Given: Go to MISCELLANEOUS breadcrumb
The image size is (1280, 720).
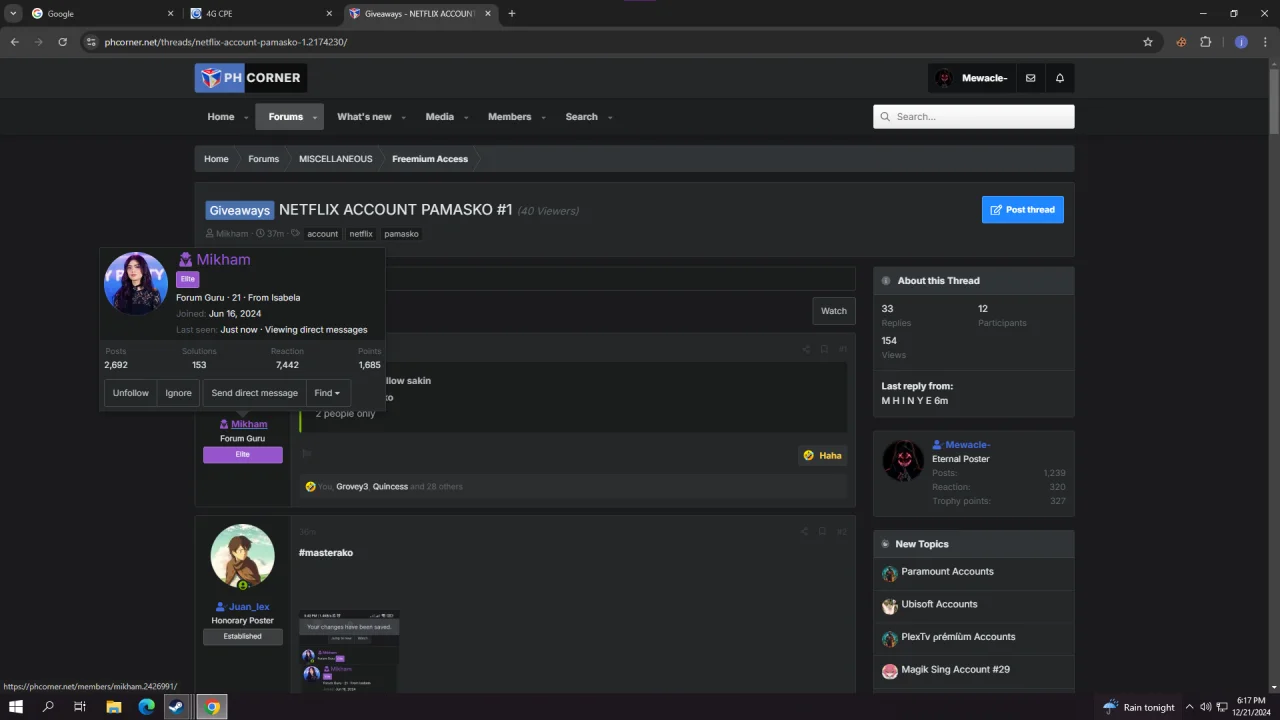Looking at the screenshot, I should click(x=336, y=159).
